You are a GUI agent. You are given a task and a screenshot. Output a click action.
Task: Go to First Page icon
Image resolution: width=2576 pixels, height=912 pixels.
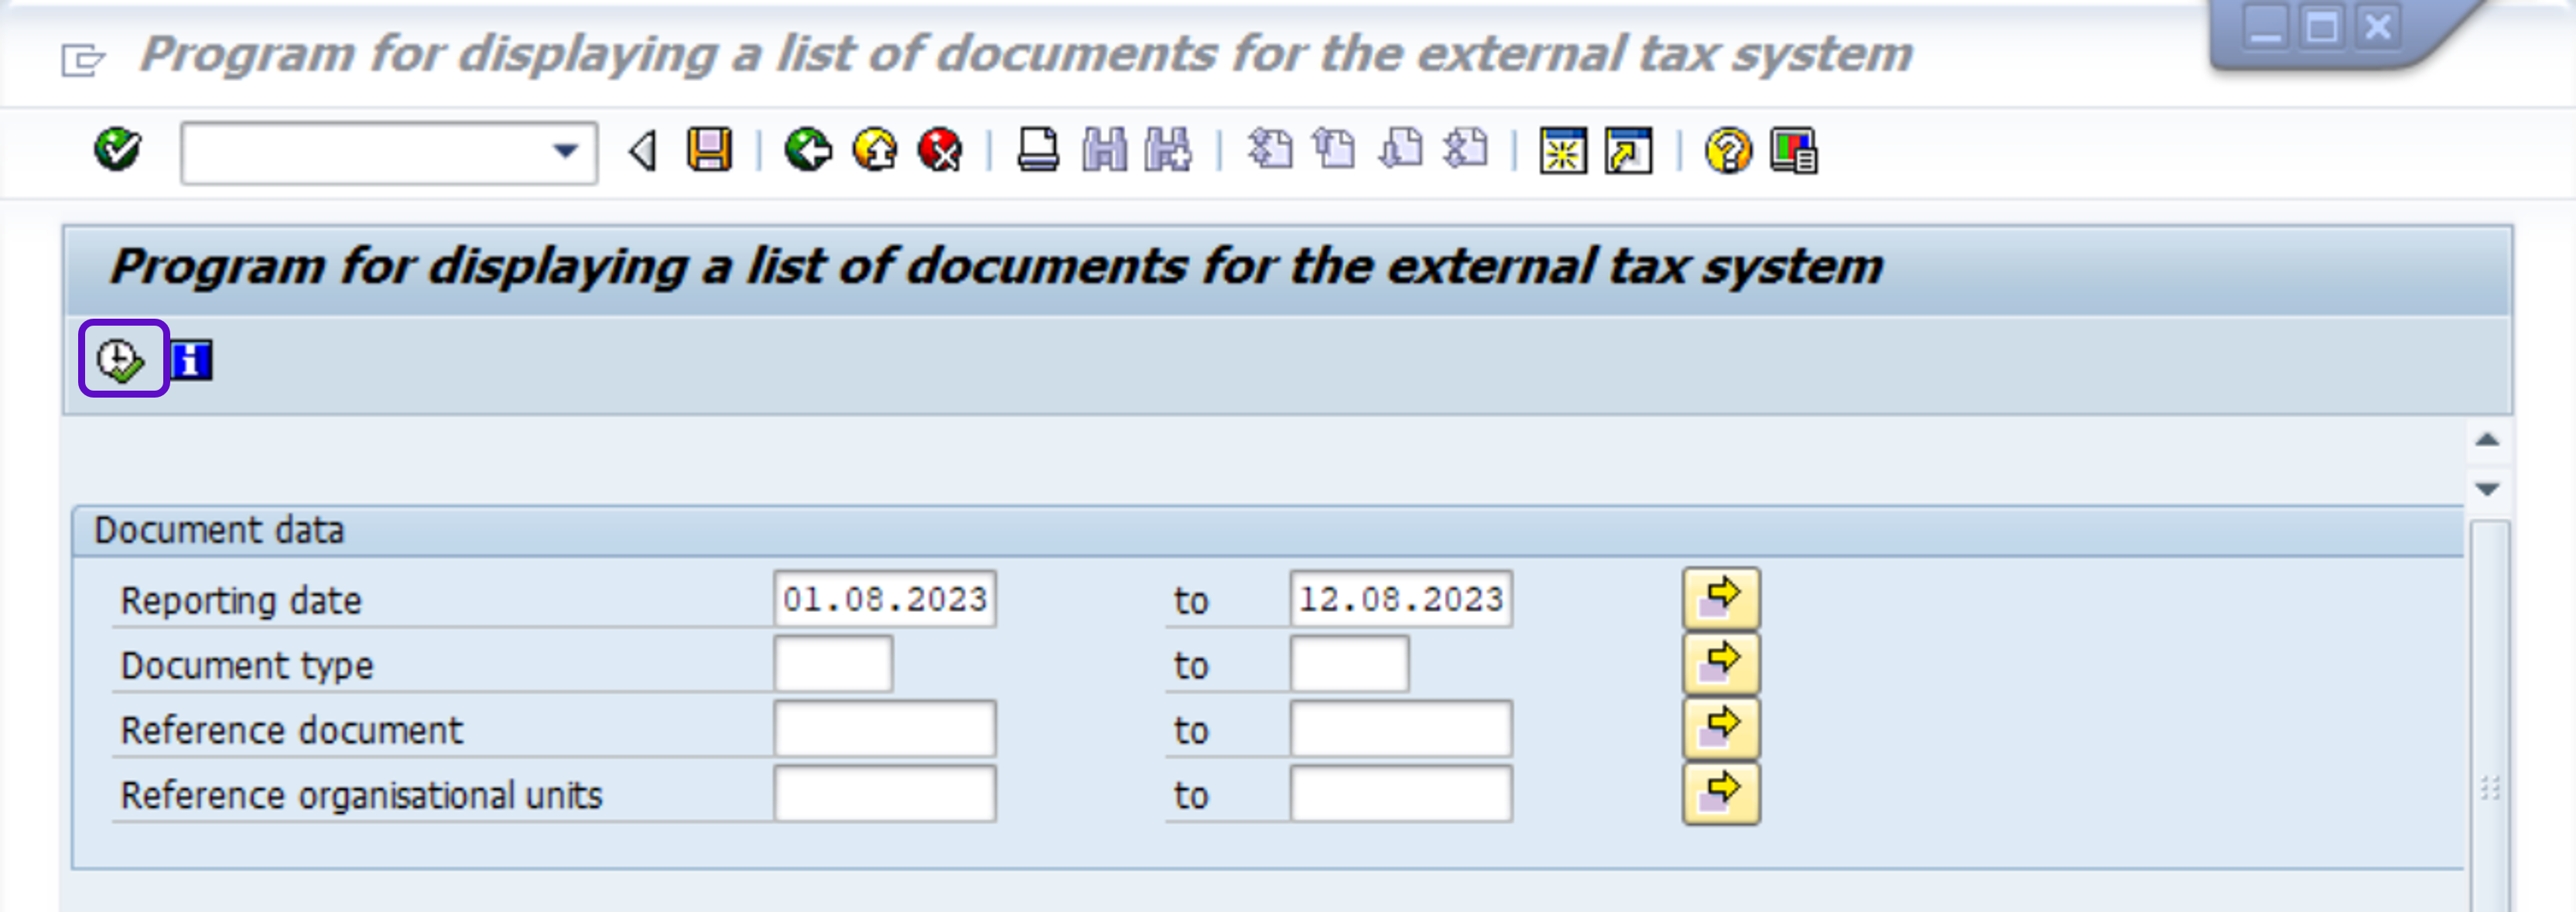point(1270,151)
